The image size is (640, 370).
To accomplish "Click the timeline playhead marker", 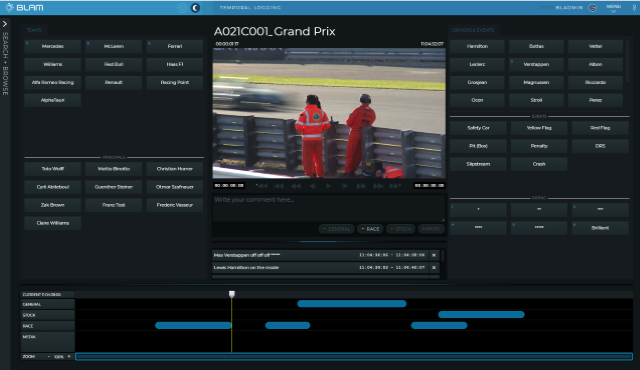I will point(232,294).
